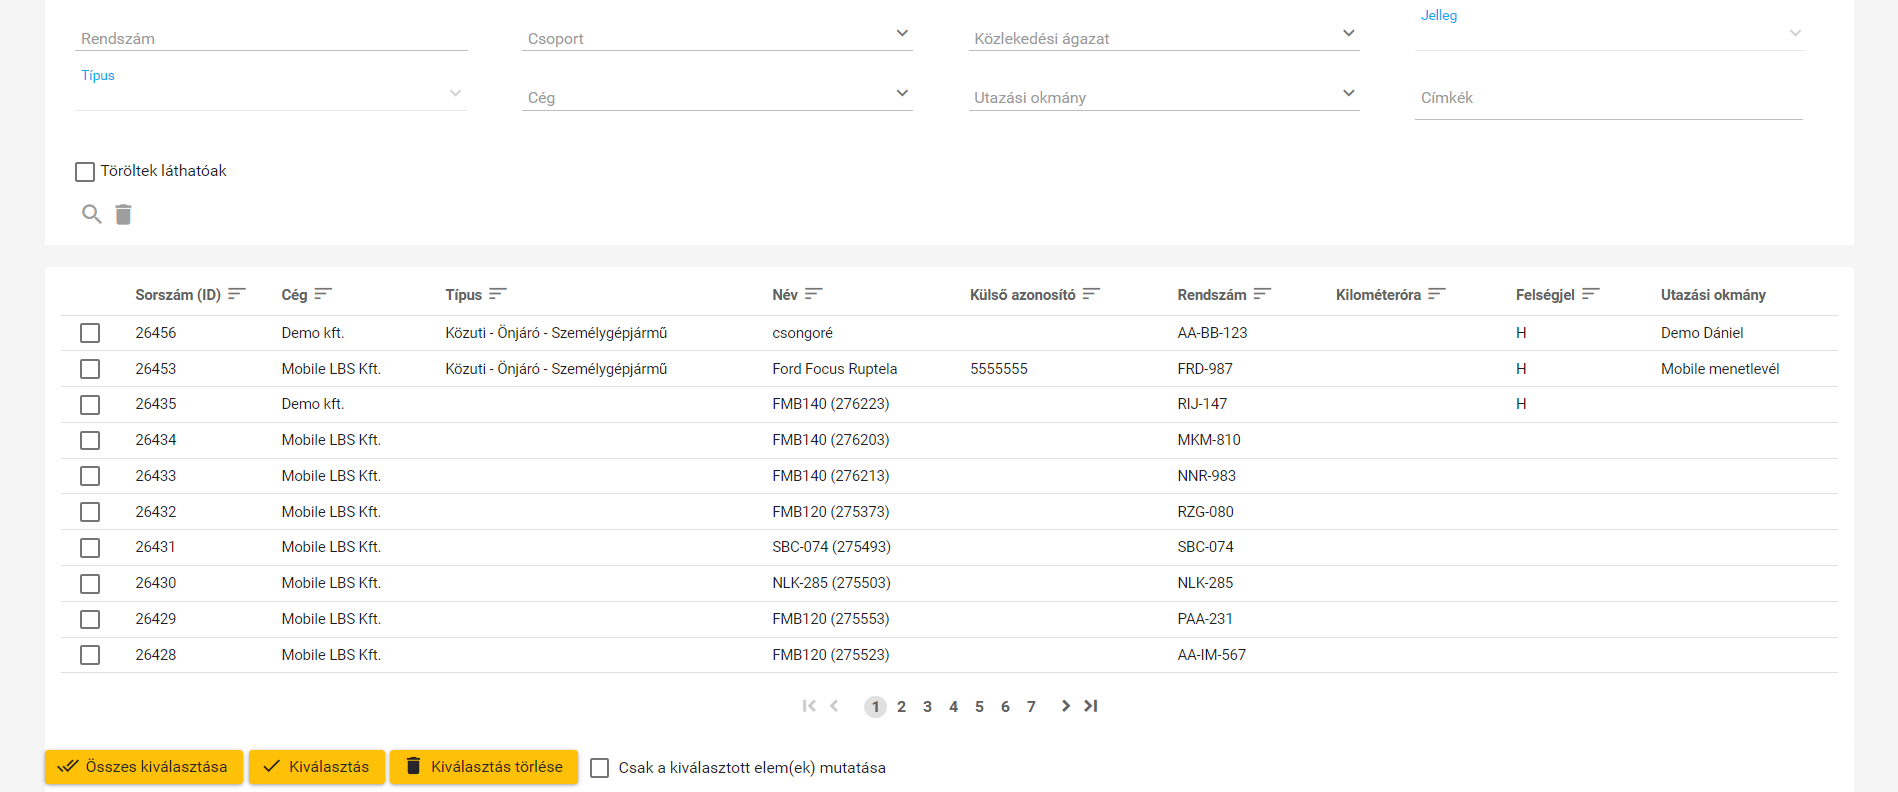Select row checkbox for ID 26456
This screenshot has width=1898, height=792.
click(90, 333)
